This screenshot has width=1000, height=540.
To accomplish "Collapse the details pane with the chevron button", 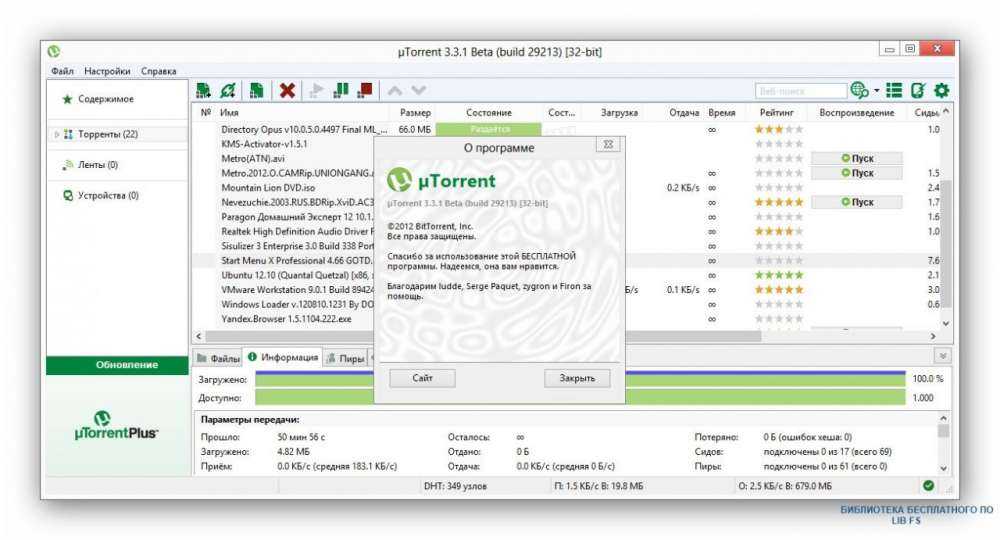I will click(942, 356).
